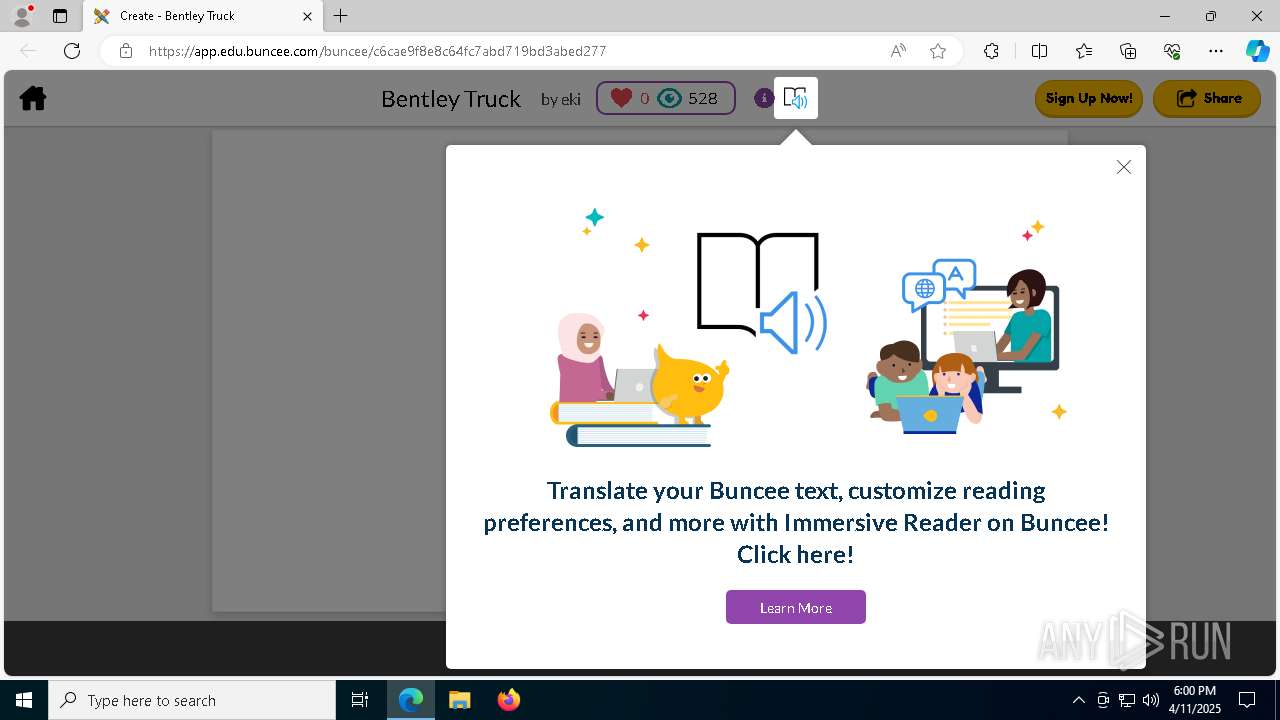
Task: Refresh the page
Action: pyautogui.click(x=72, y=51)
